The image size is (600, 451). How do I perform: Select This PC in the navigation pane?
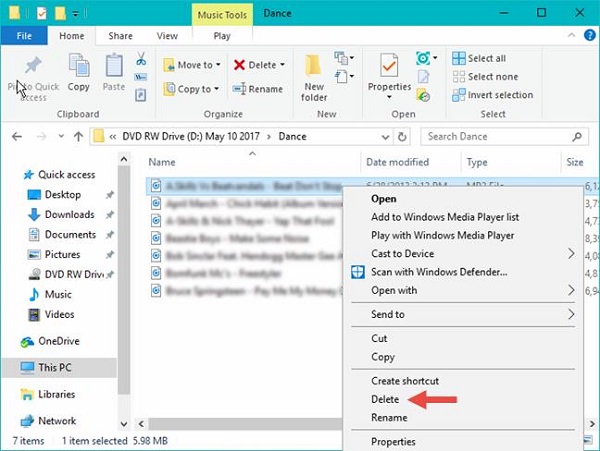click(59, 367)
